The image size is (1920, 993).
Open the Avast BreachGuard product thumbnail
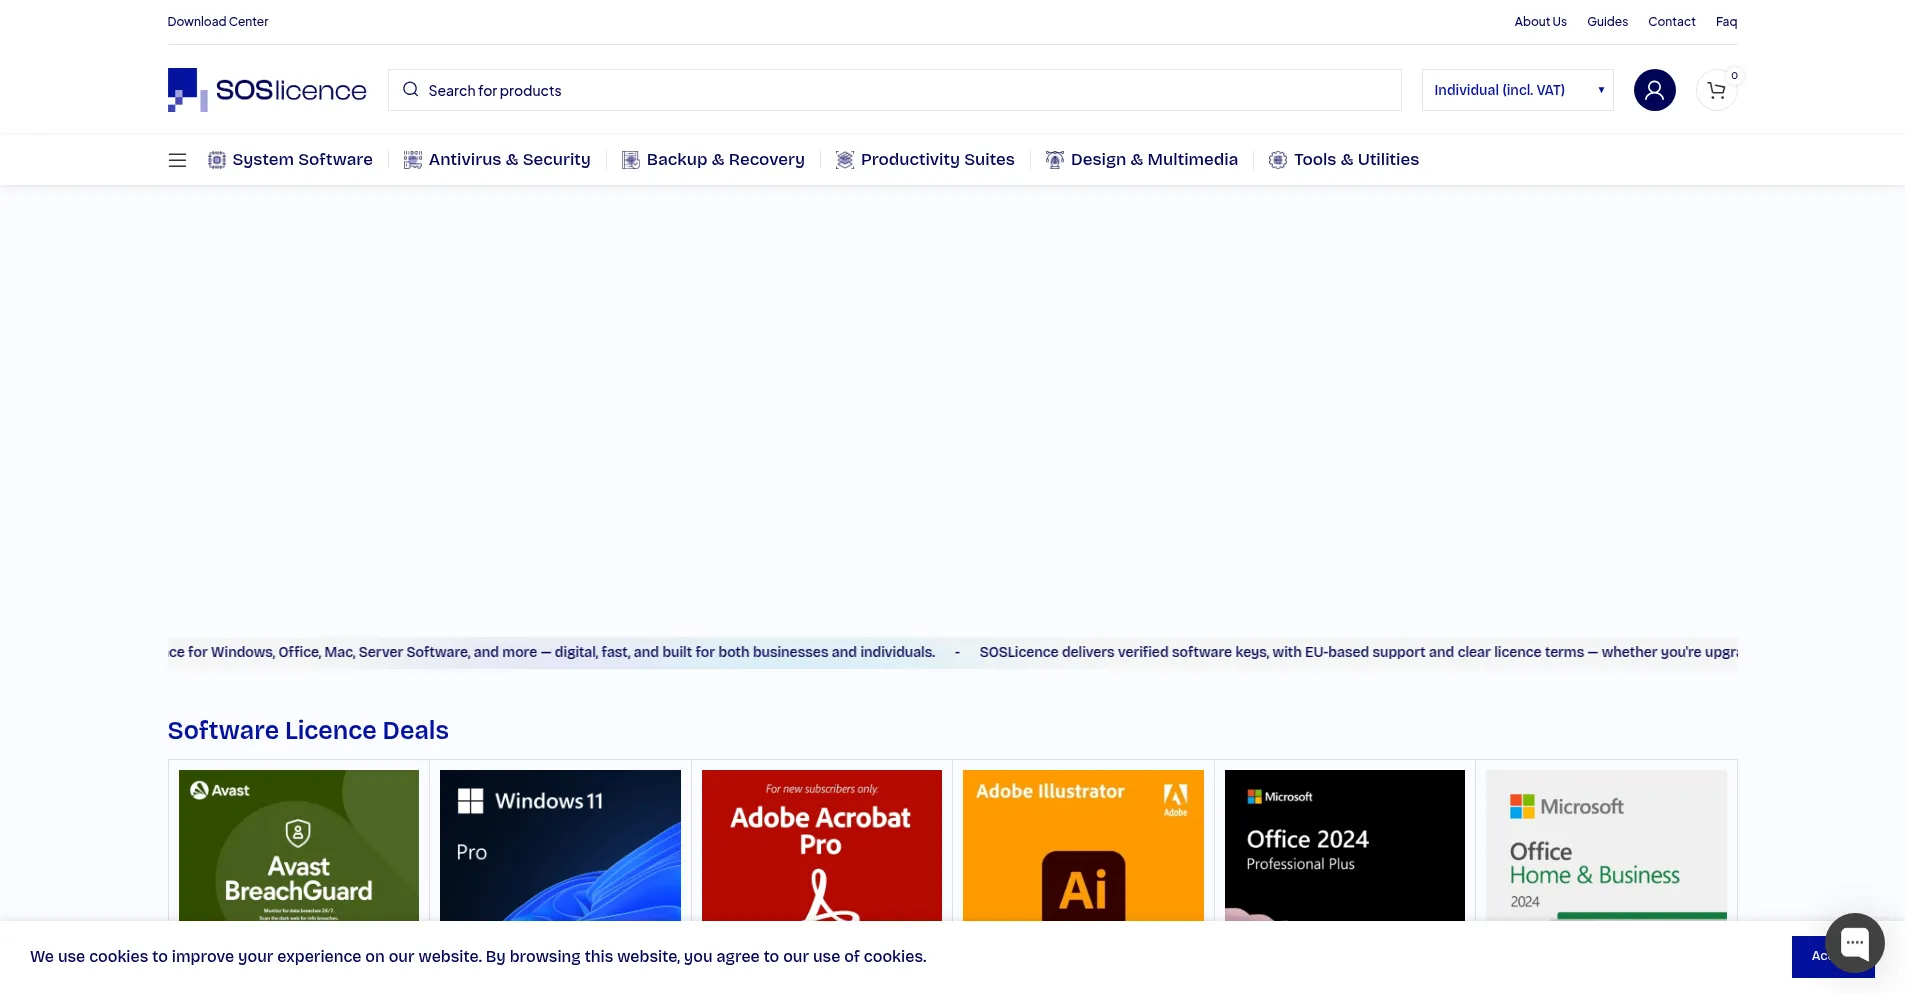pos(299,845)
